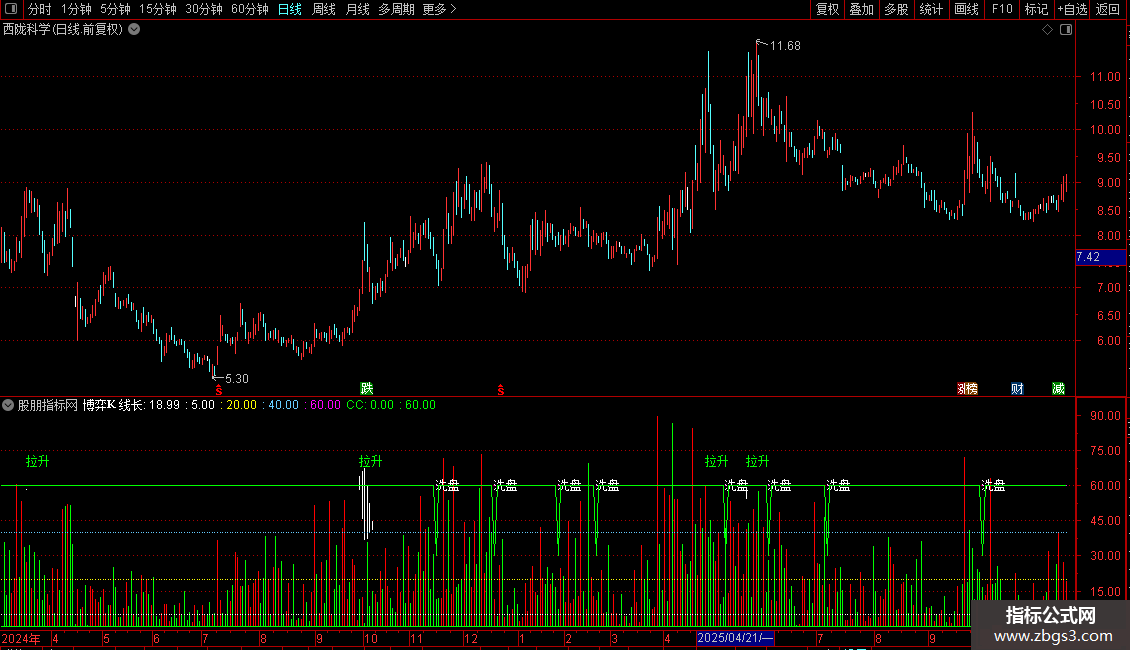
Task: Click the 返回 back button
Action: pos(1108,9)
